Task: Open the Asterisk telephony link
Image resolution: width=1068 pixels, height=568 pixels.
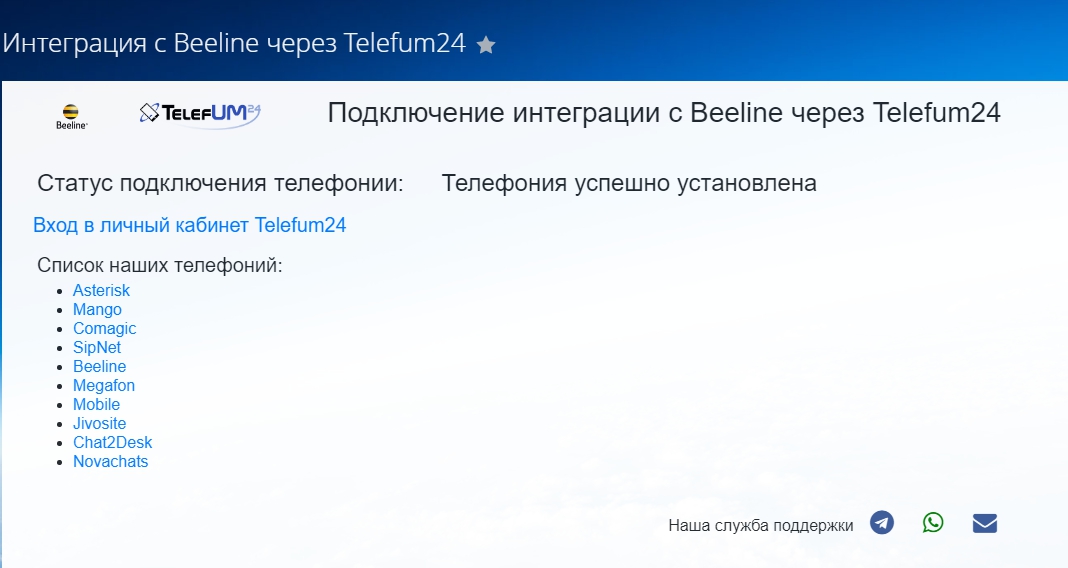Action: coord(101,290)
